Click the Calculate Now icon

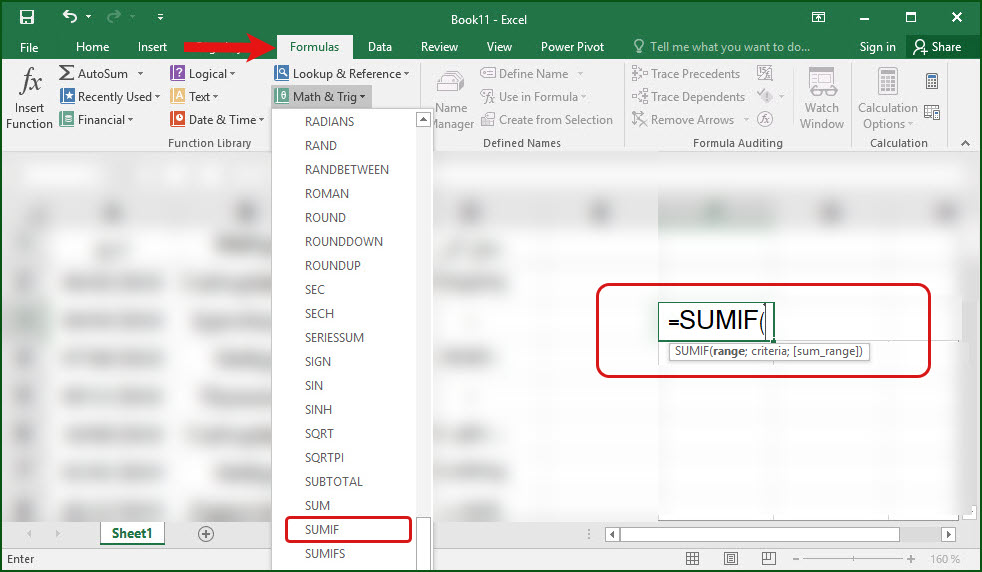click(x=932, y=81)
